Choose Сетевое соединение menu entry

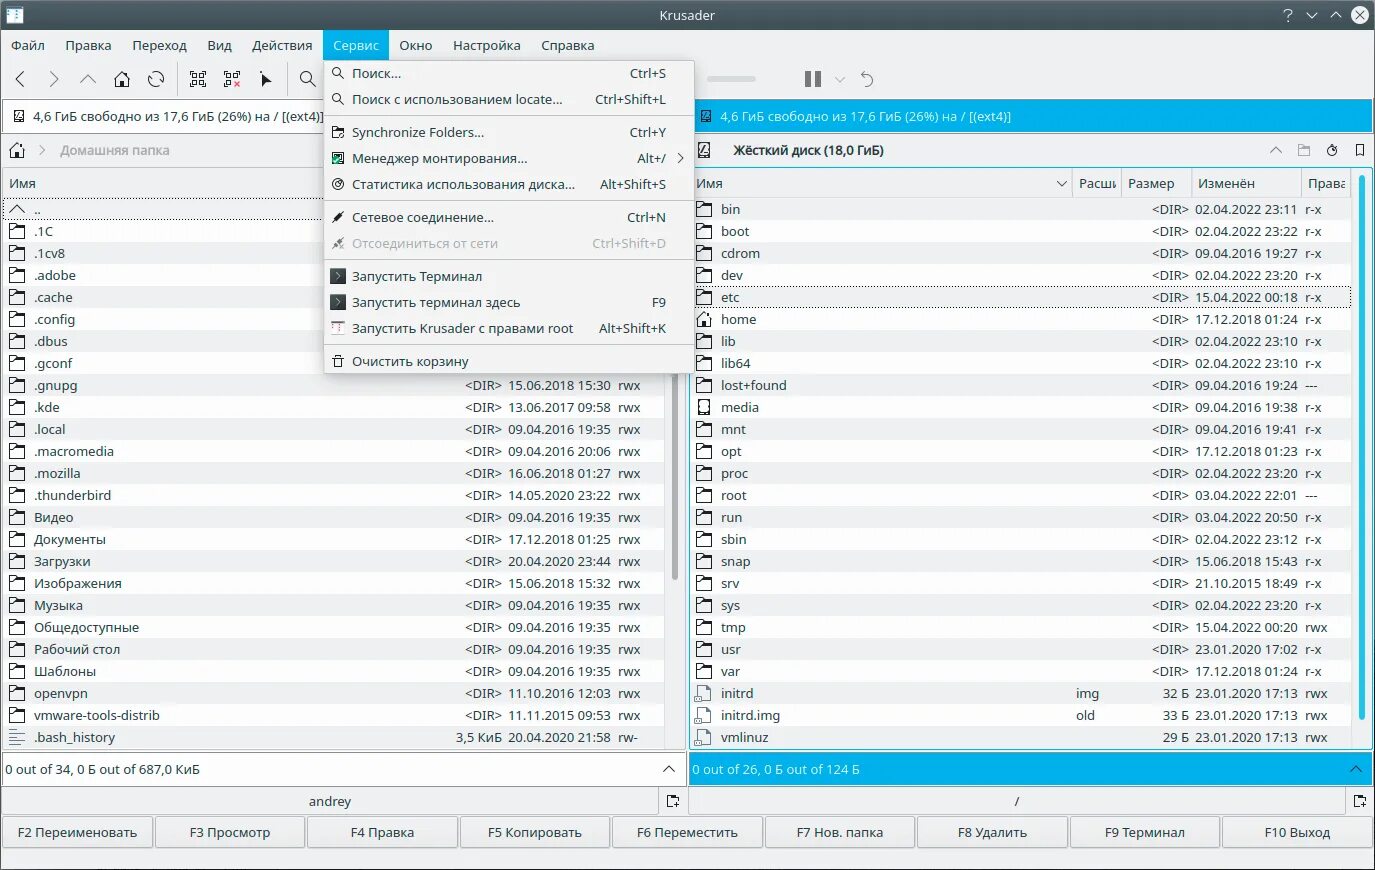509,217
